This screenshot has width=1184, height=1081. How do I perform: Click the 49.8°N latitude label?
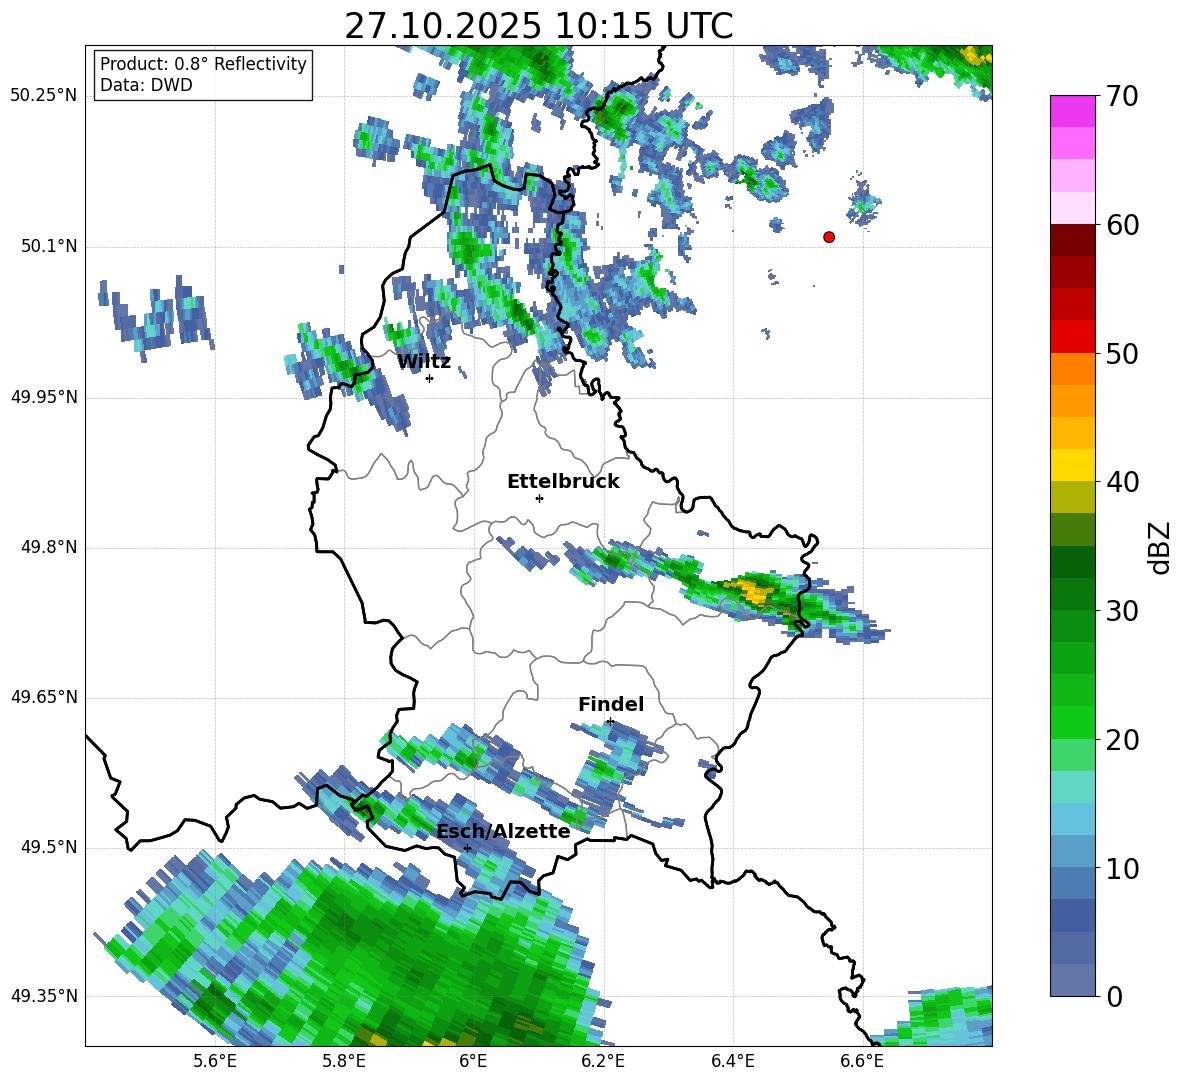click(48, 547)
